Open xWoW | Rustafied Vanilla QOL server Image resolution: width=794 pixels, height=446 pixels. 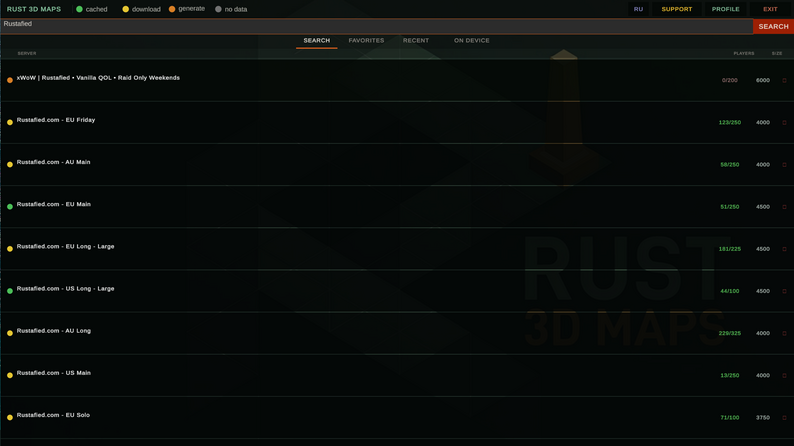(98, 78)
